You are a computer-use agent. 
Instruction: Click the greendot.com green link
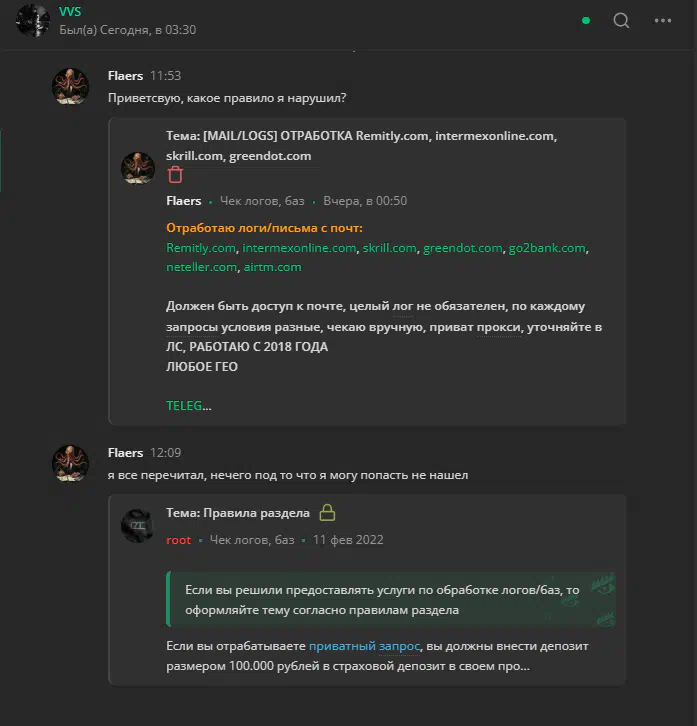[x=463, y=248]
